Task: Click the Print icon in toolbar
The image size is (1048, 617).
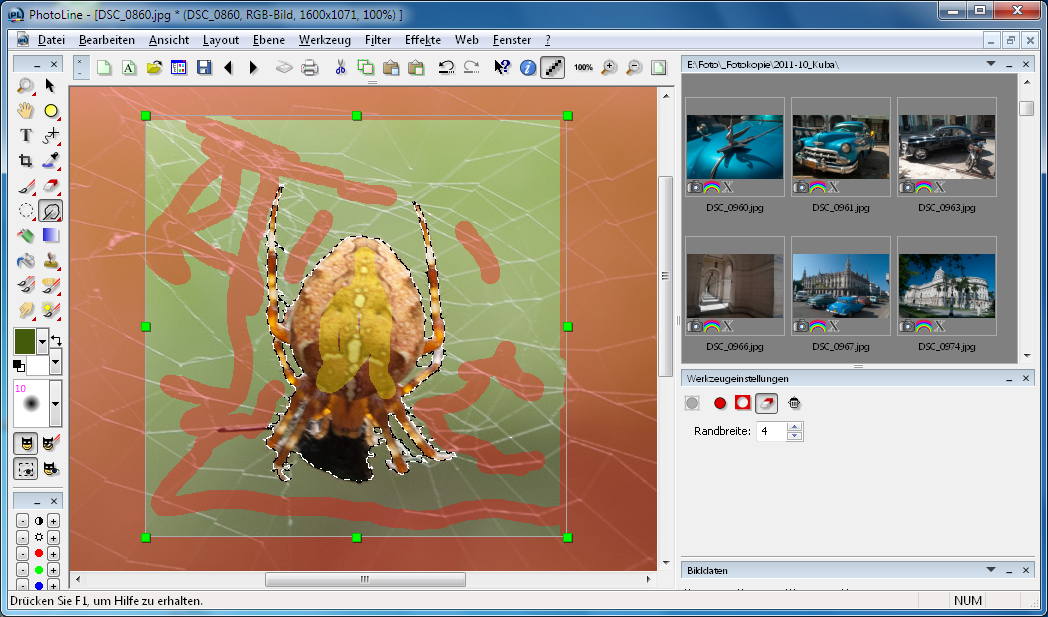Action: pos(310,68)
